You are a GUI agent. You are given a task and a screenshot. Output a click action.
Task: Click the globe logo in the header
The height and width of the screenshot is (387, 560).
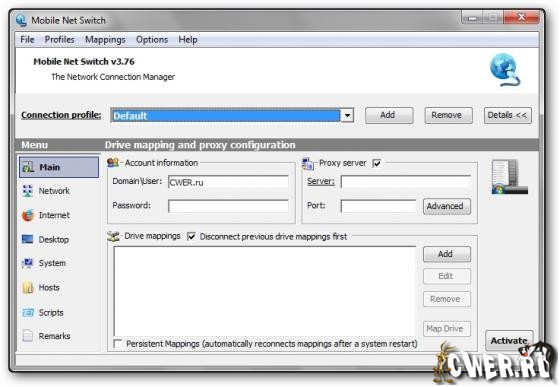point(505,70)
